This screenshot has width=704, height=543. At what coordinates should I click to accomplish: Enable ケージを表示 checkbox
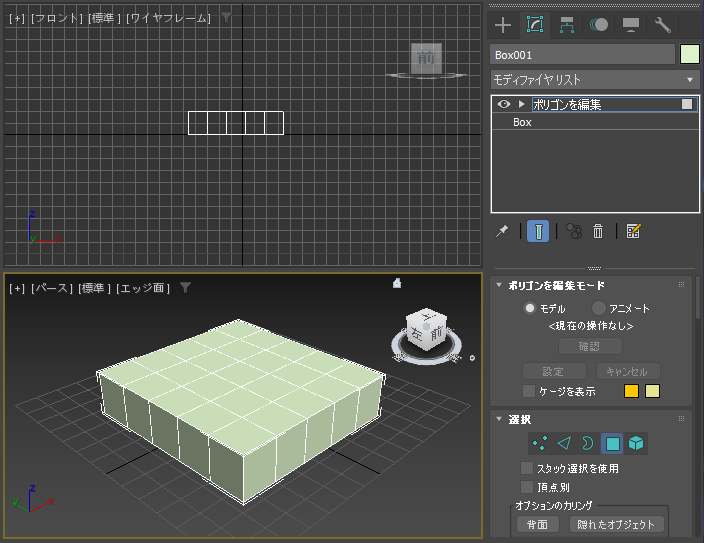point(529,391)
